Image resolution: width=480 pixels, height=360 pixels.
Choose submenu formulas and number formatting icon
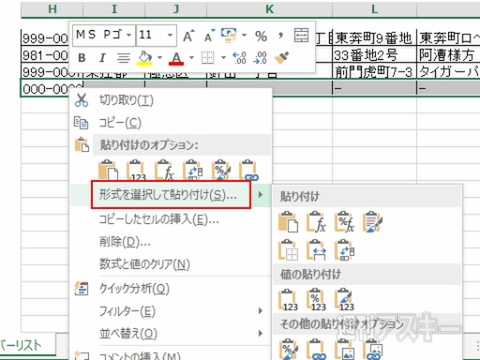tap(344, 222)
